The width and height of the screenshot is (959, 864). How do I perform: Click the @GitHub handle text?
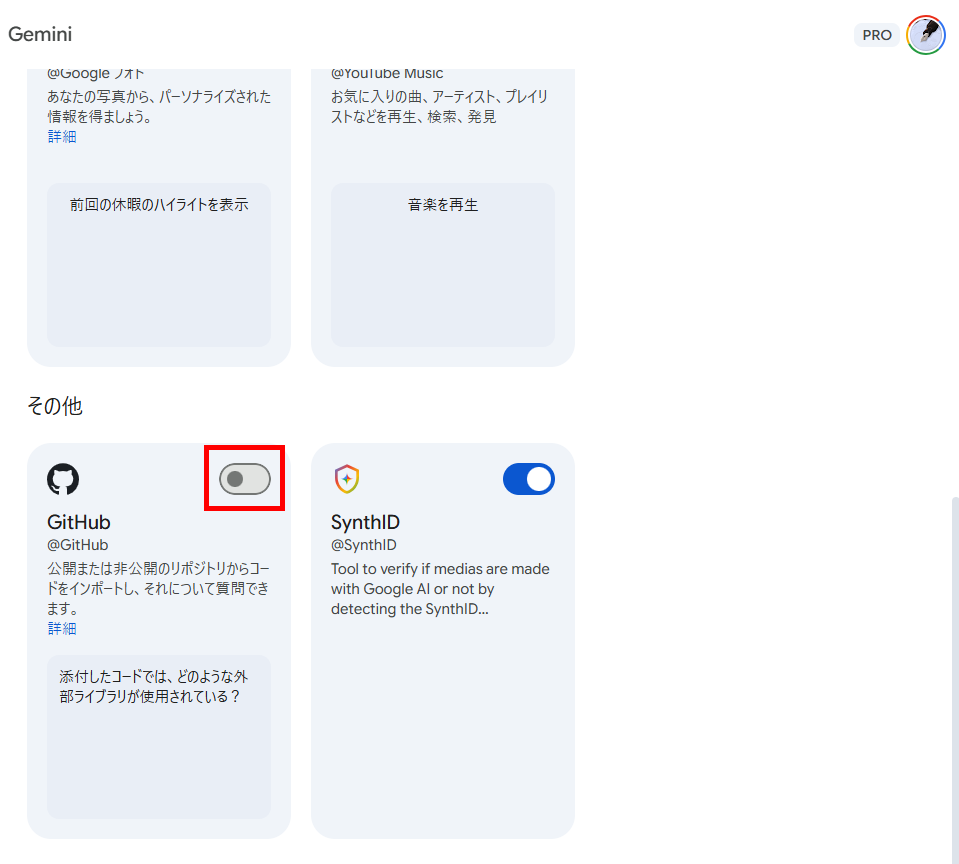point(78,545)
